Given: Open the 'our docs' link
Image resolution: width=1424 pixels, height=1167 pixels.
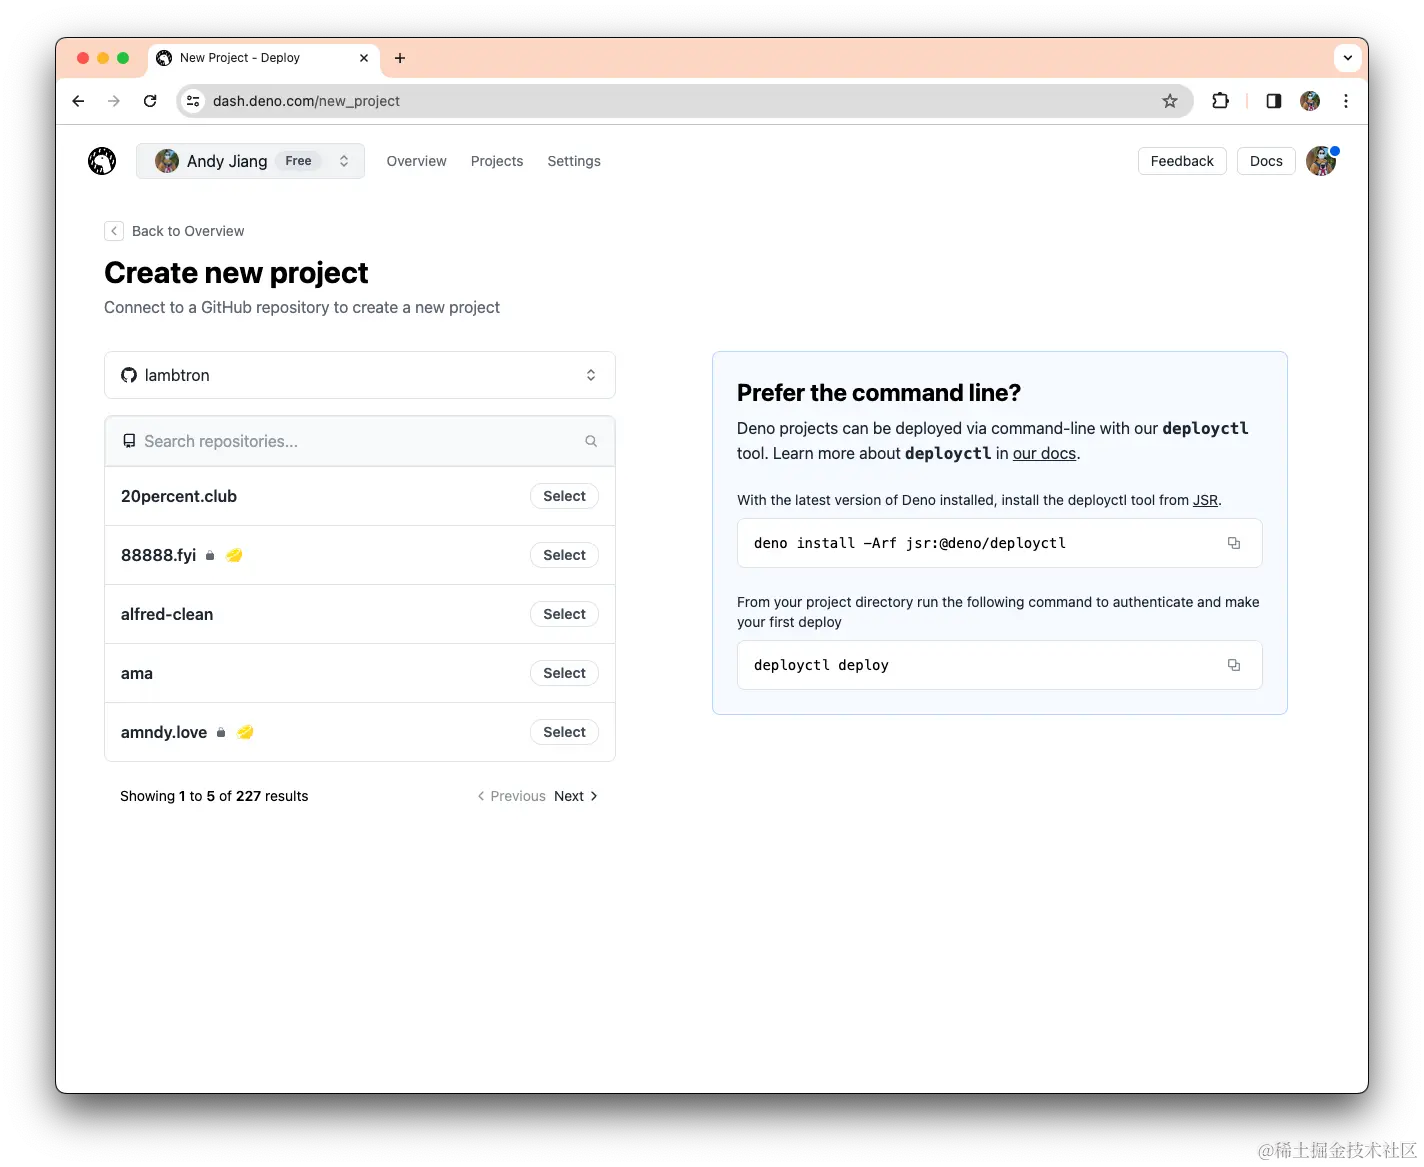Looking at the screenshot, I should (1044, 453).
